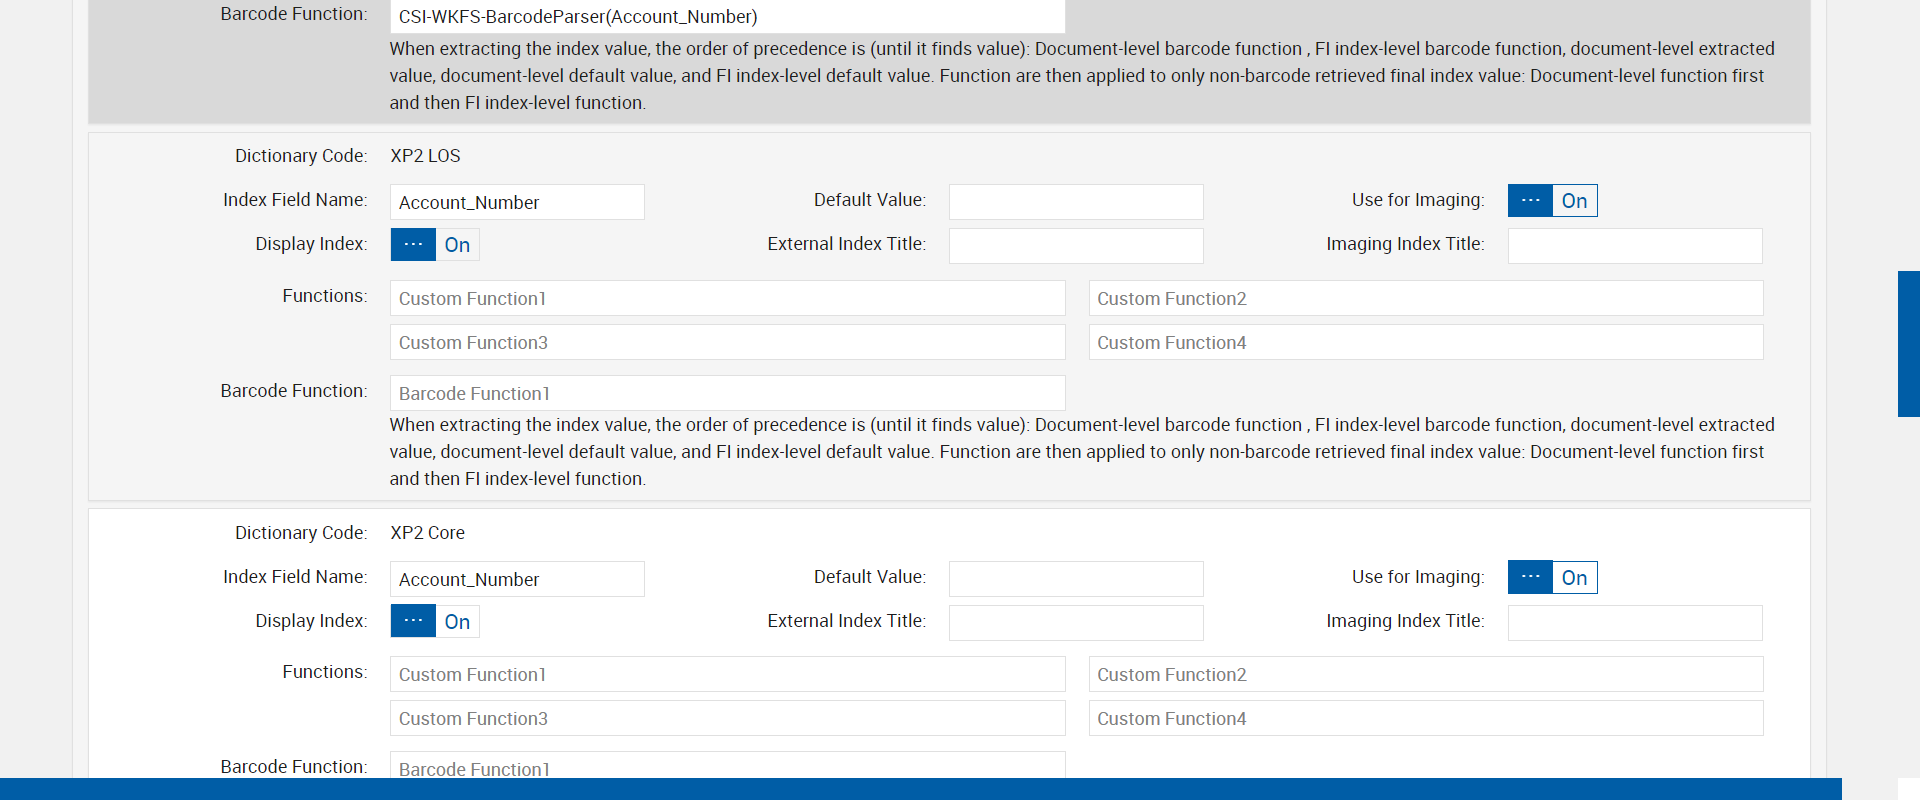Click Imaging Index Title field in XP2 Core section
The width and height of the screenshot is (1920, 800).
click(1635, 623)
